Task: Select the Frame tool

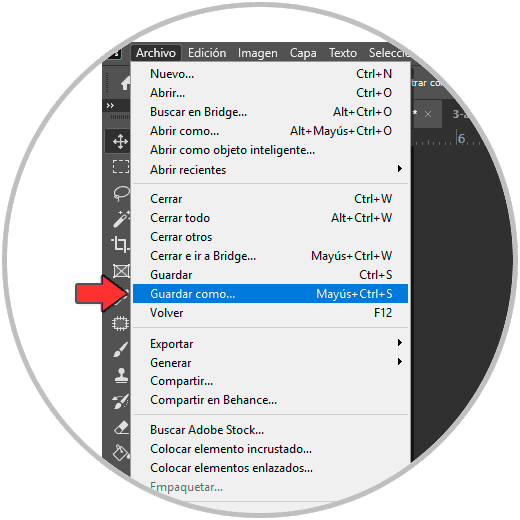Action: tap(121, 271)
